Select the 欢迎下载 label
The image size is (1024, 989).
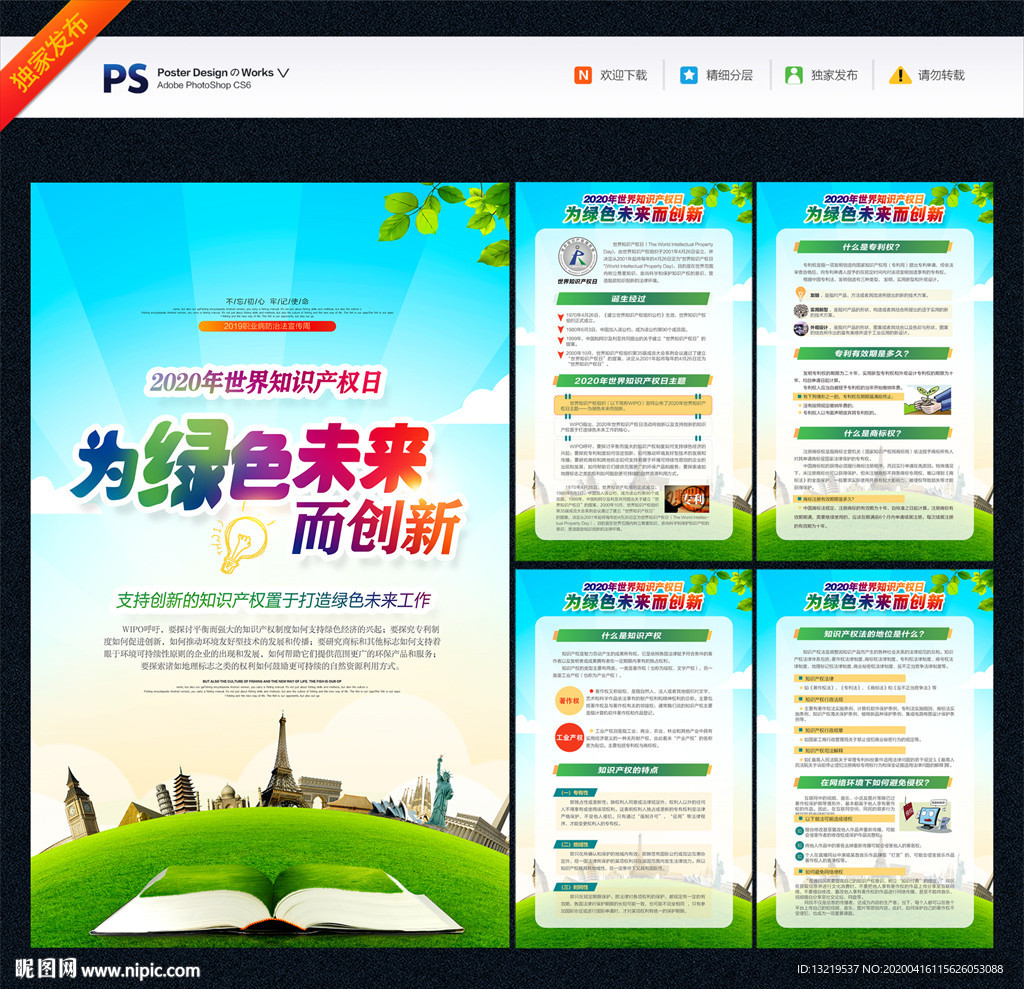pyautogui.click(x=624, y=75)
